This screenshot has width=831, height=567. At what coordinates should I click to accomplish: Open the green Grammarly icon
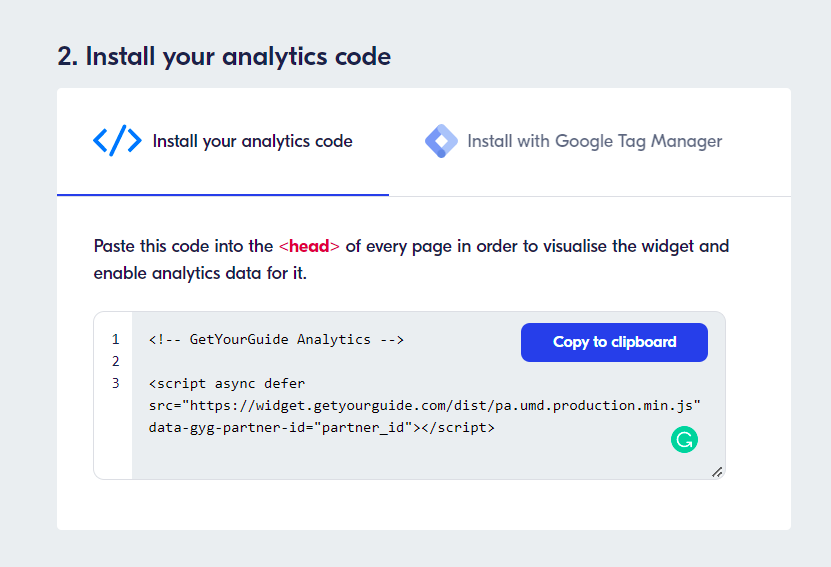click(684, 440)
